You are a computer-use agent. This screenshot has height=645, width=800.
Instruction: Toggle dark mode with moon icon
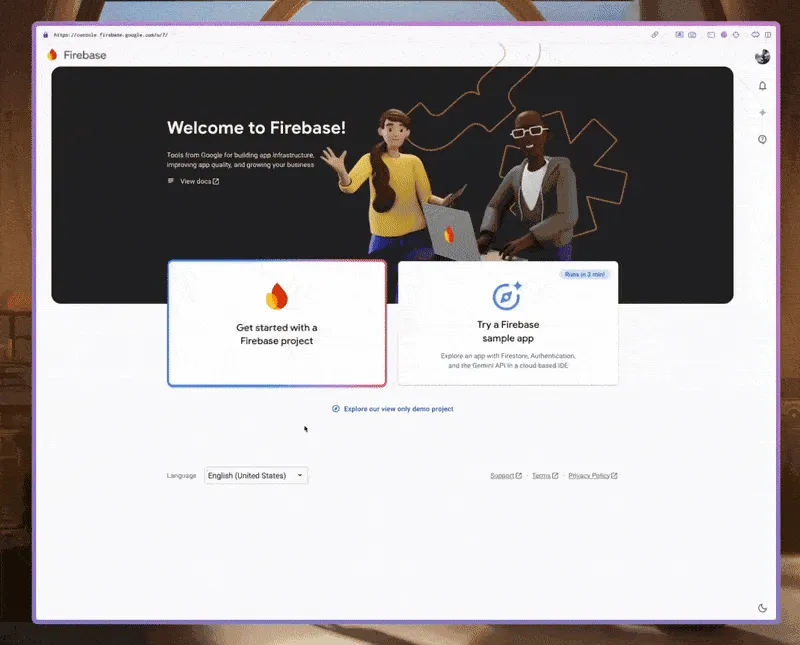(x=763, y=607)
